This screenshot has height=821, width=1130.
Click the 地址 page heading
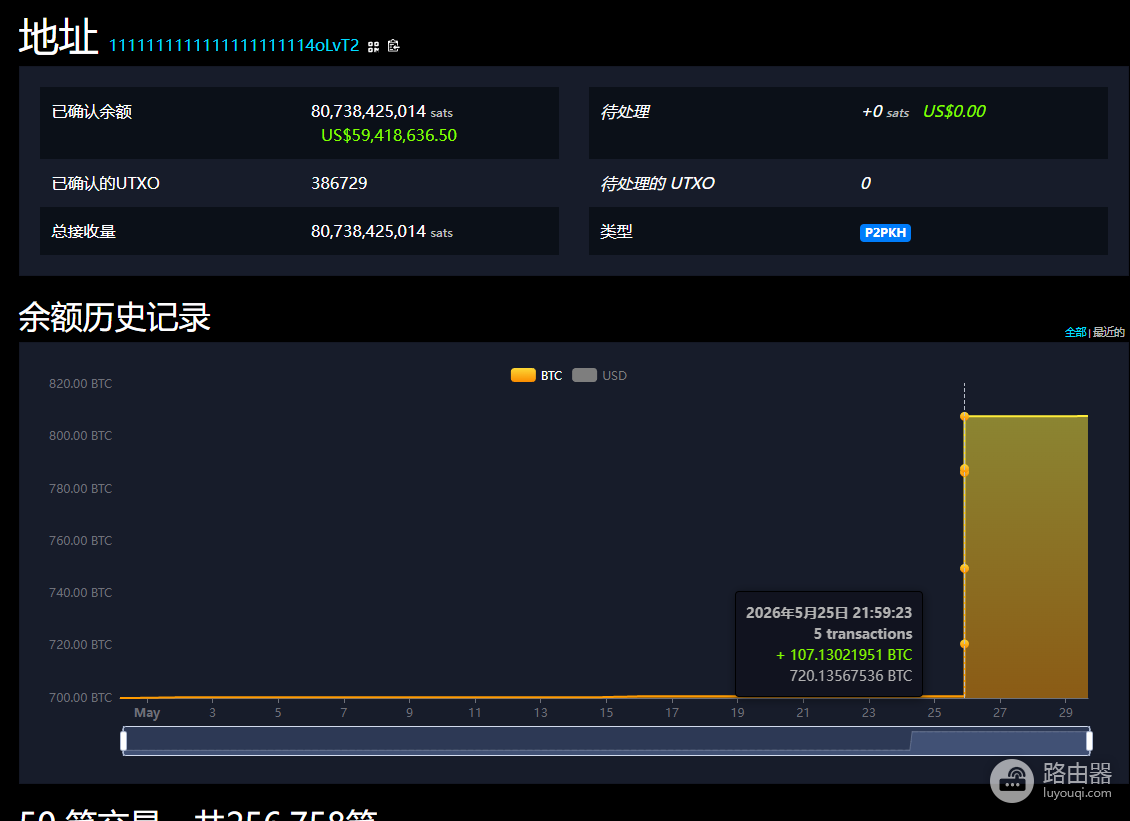(58, 37)
